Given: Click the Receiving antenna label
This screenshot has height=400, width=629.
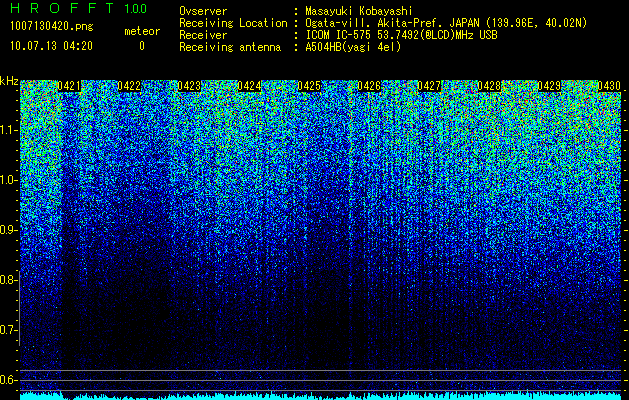Looking at the screenshot, I should [230, 47].
